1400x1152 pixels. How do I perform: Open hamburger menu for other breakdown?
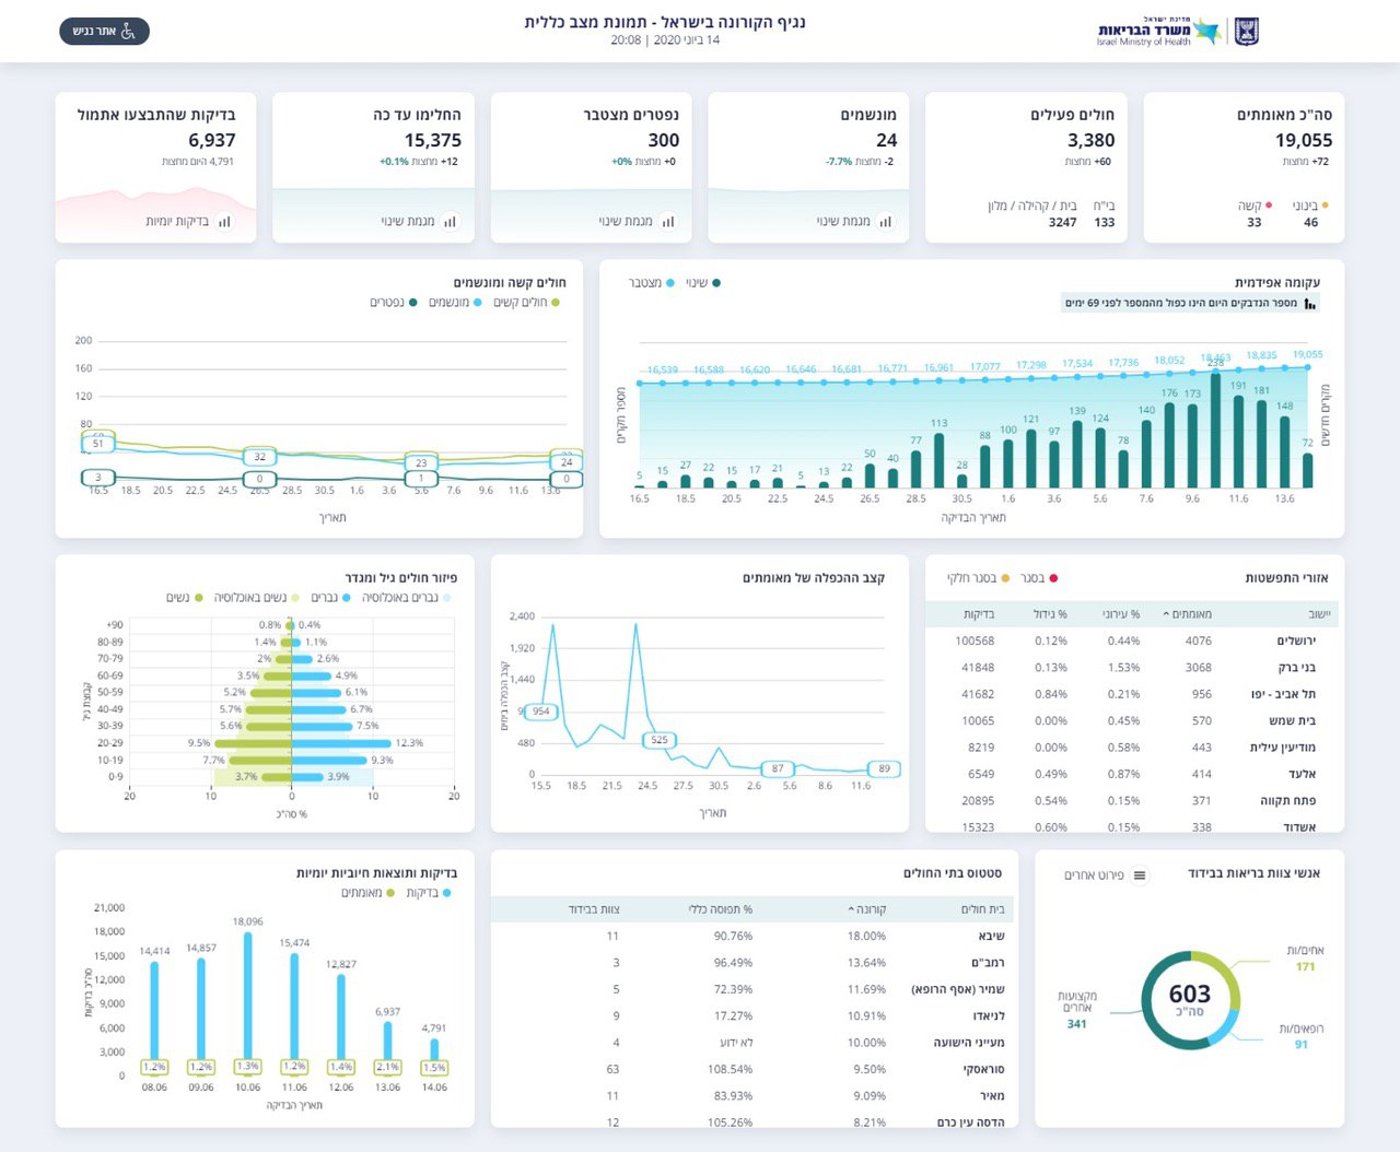1139,876
